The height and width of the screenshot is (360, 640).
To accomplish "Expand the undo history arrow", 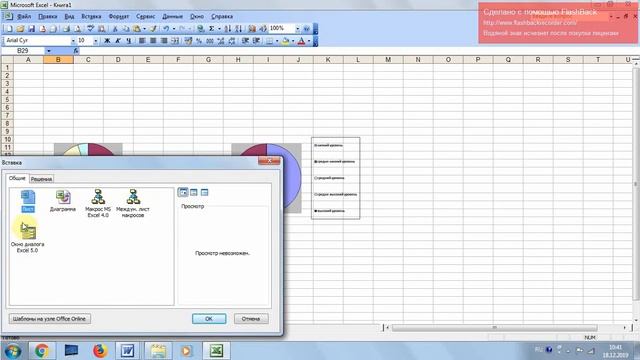I will tap(174, 29).
